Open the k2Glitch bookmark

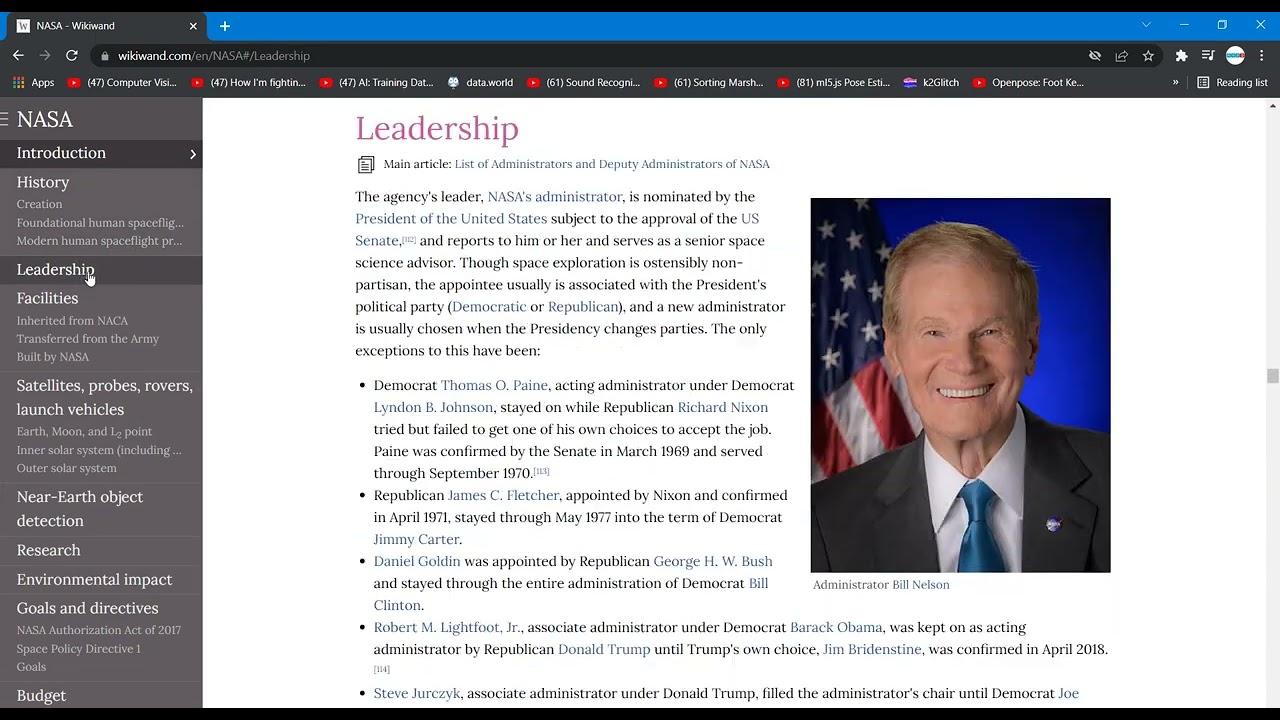(931, 83)
